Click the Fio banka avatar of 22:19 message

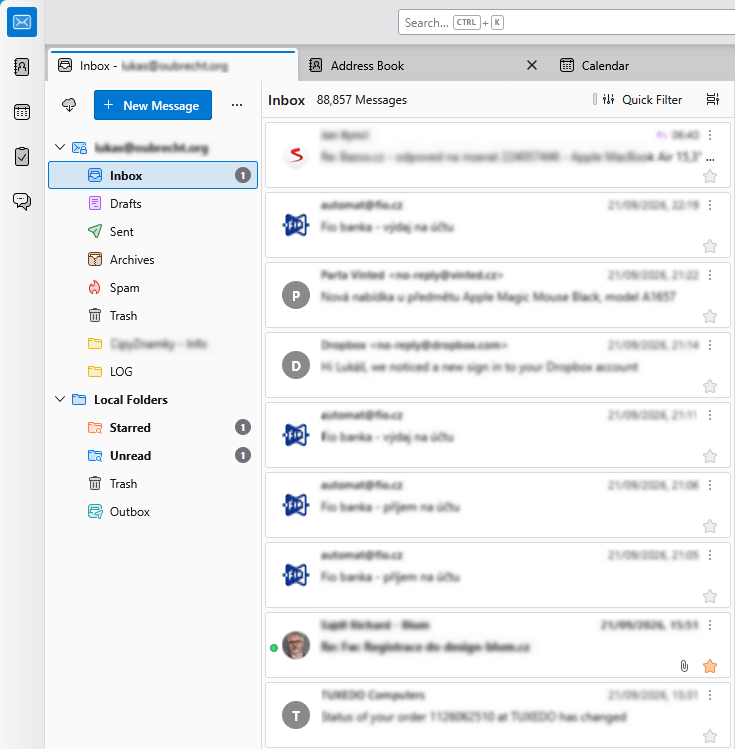(296, 225)
